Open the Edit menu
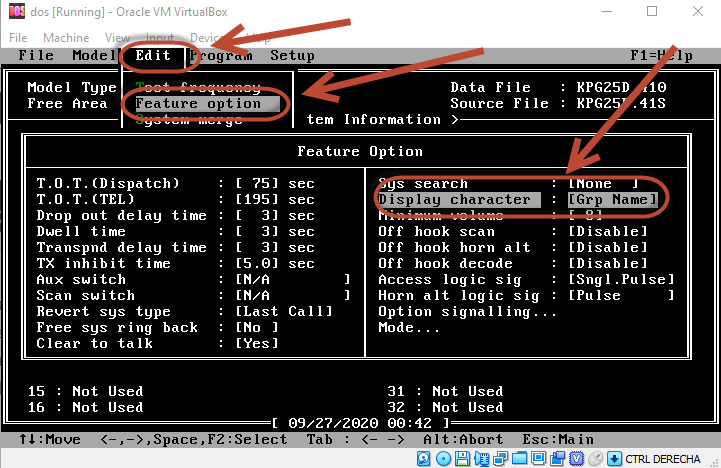 [x=153, y=56]
